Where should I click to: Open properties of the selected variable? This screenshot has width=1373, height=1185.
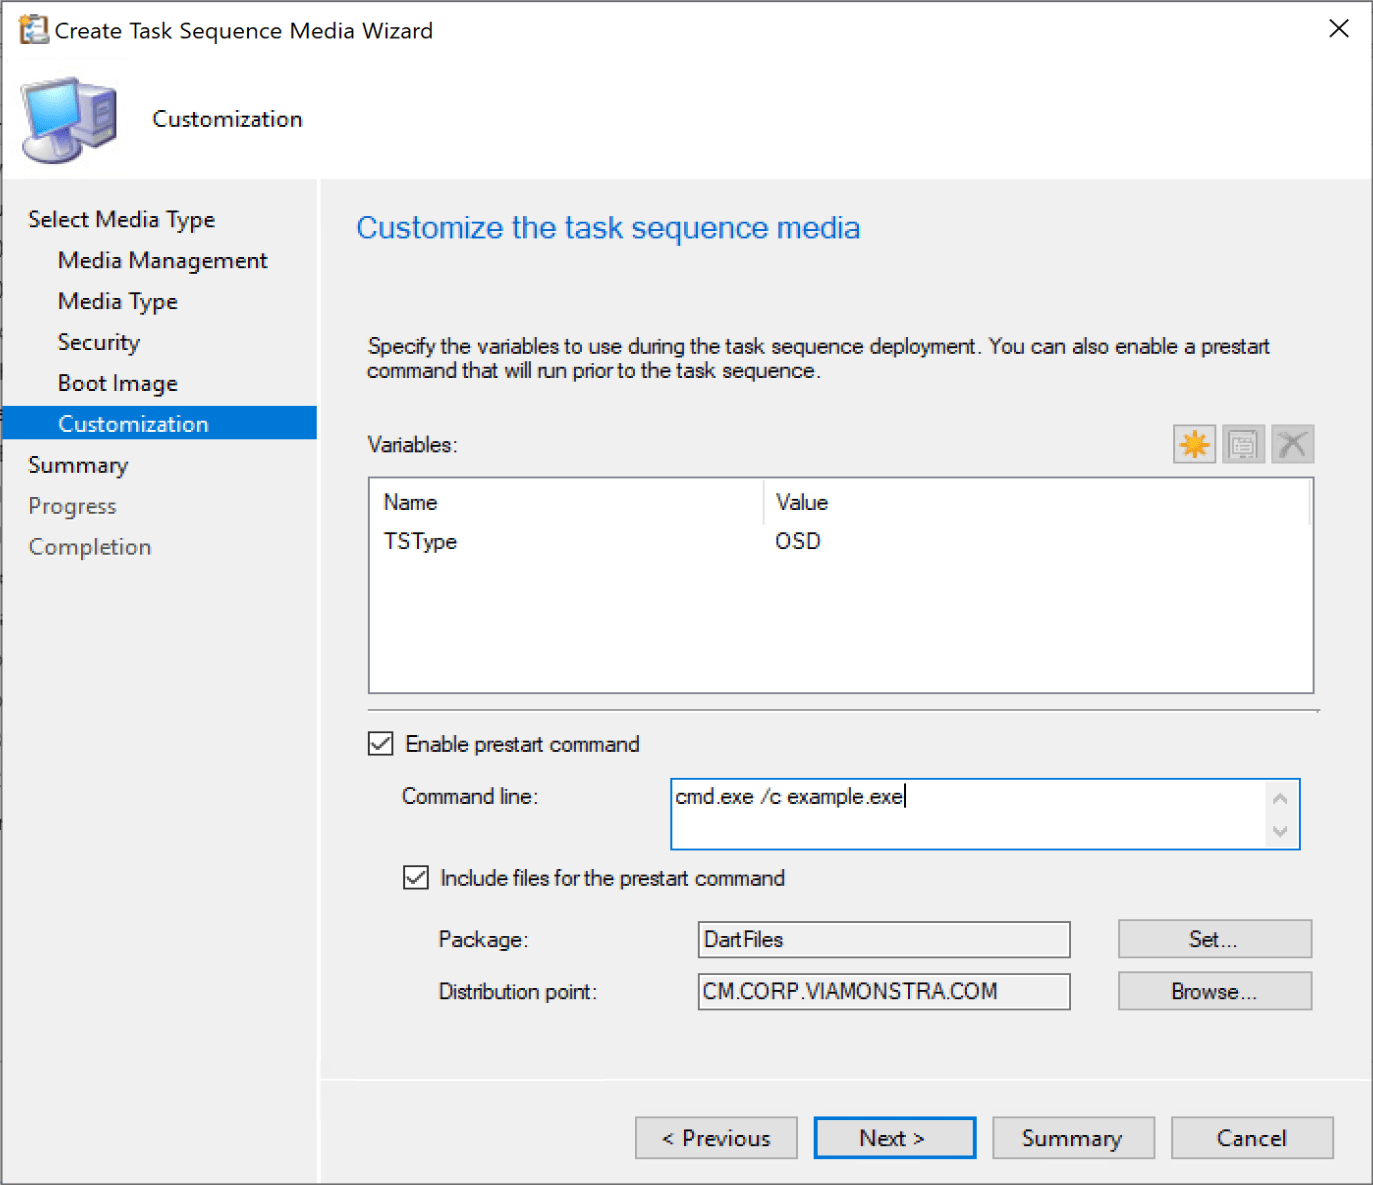[1242, 443]
